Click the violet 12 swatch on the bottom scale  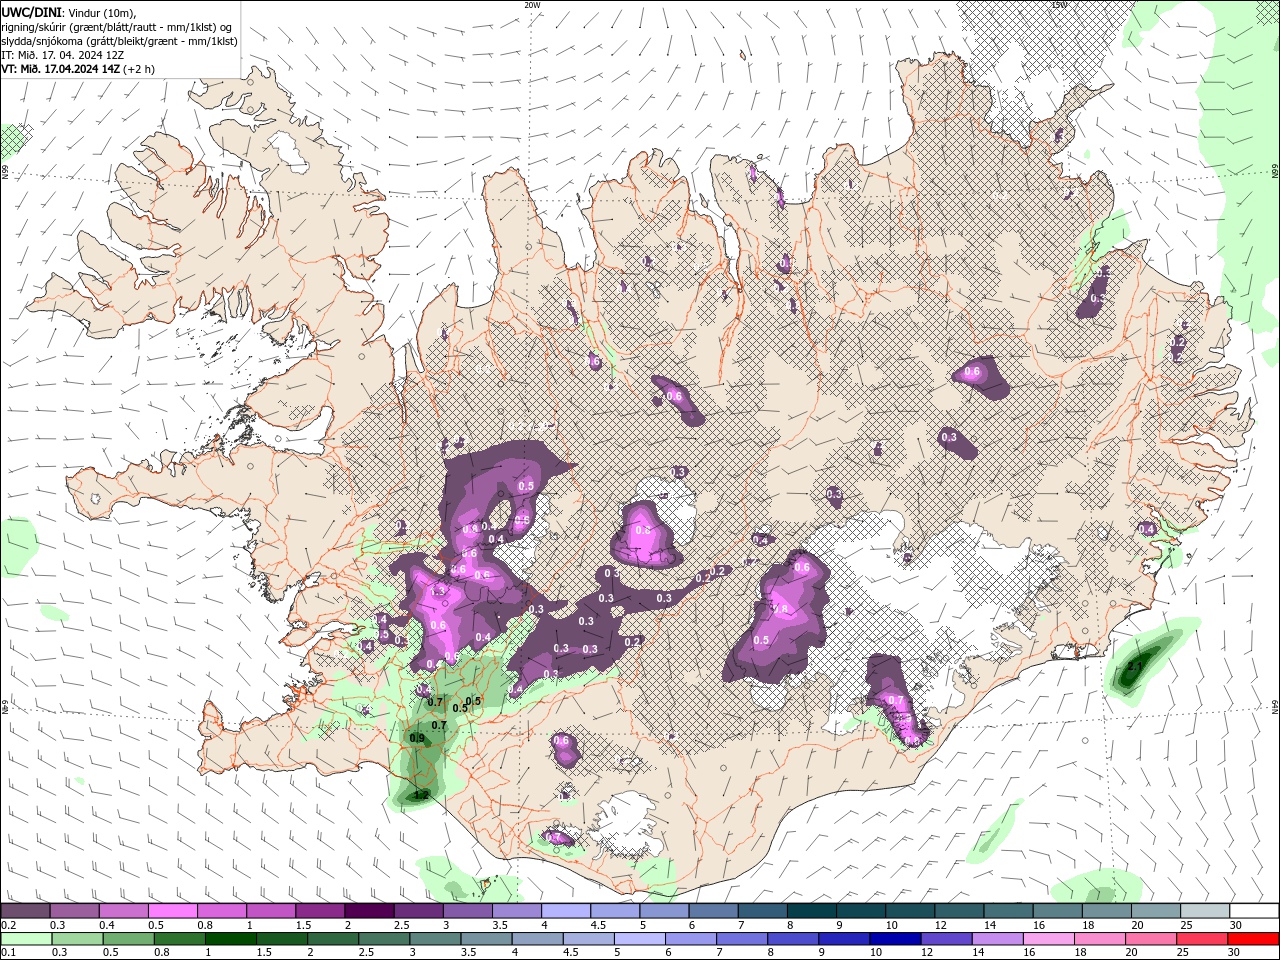[946, 939]
